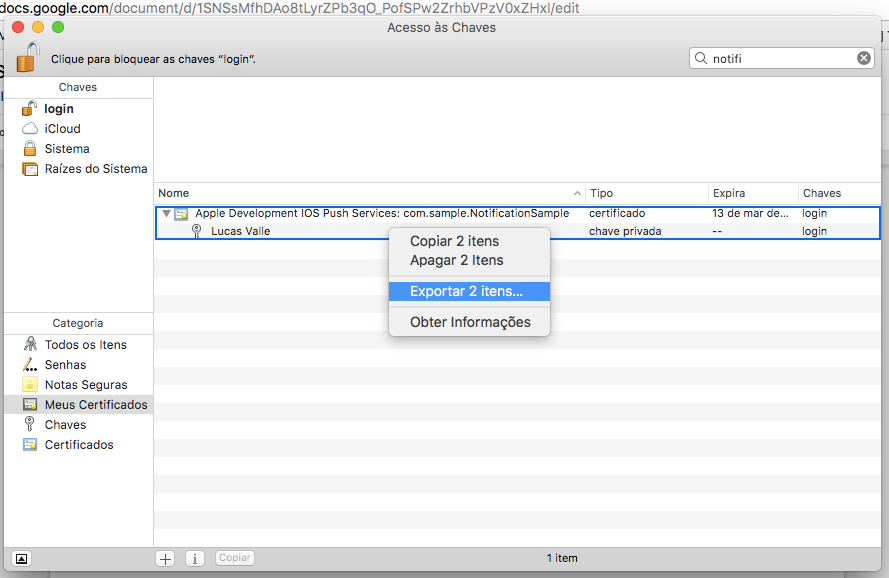Sort by the Expira column header

753,193
